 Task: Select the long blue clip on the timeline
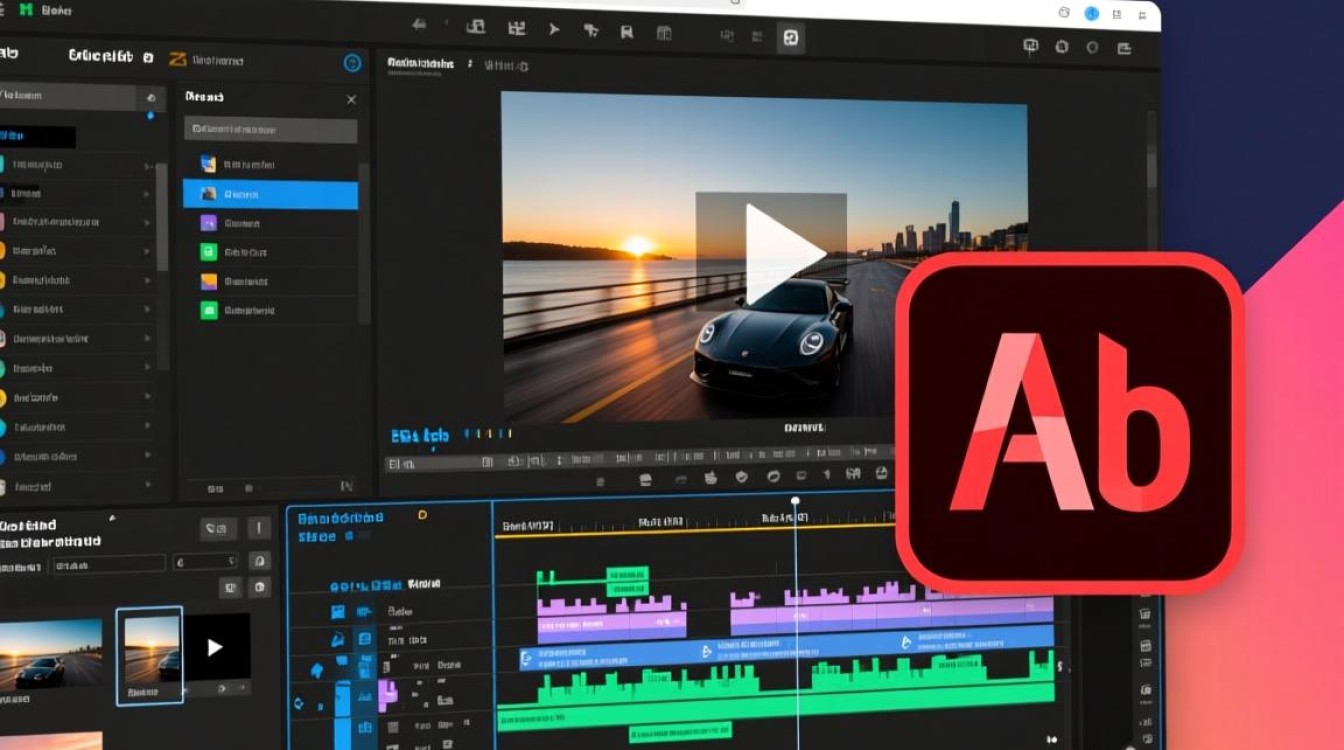click(x=787, y=648)
